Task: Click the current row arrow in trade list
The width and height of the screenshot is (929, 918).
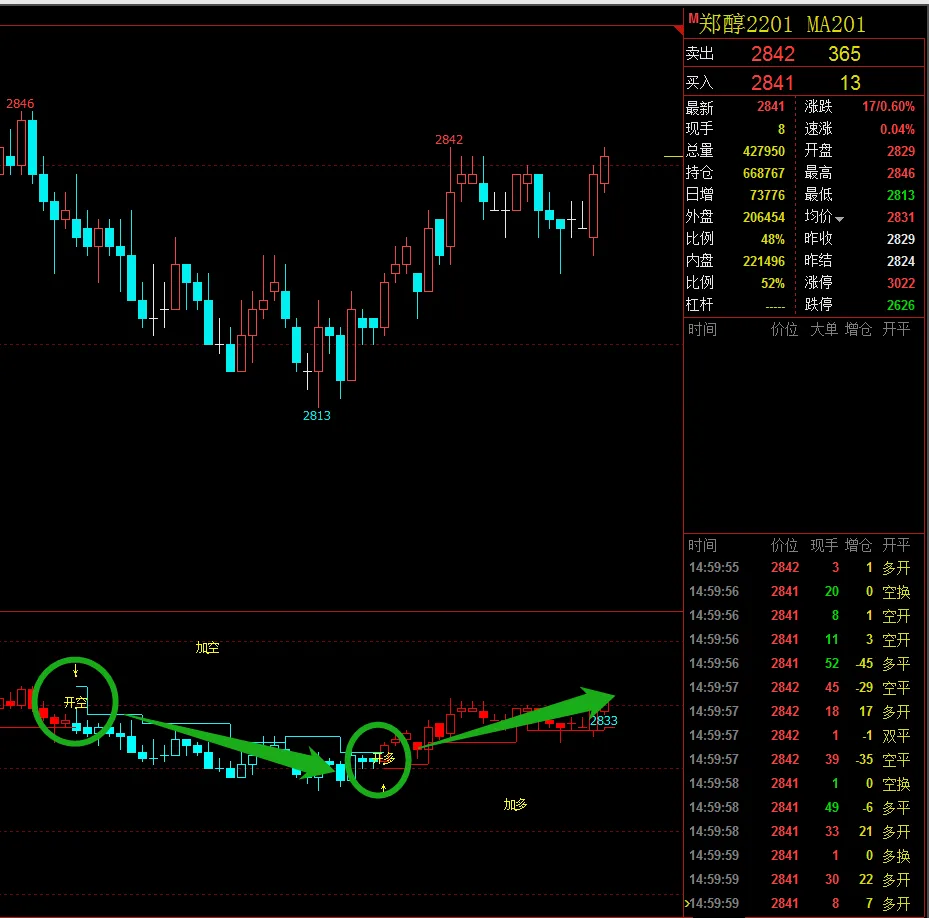Action: (687, 904)
